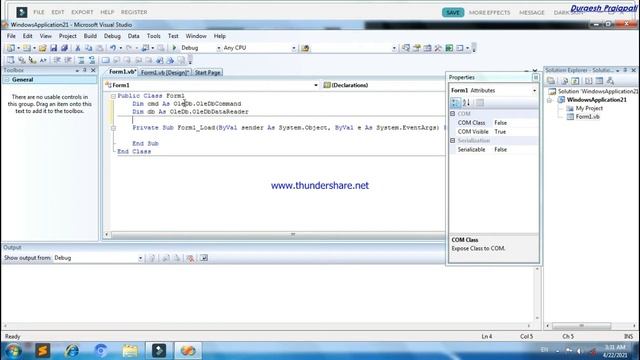Viewport: 640px width, 360px height.
Task: Click the Toggle Bookmark icon in text toolbar
Action: coord(105,60)
